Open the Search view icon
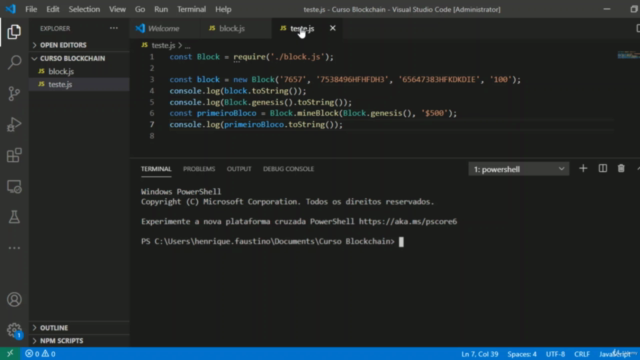Viewport: 640px width, 360px height. pos(14,62)
